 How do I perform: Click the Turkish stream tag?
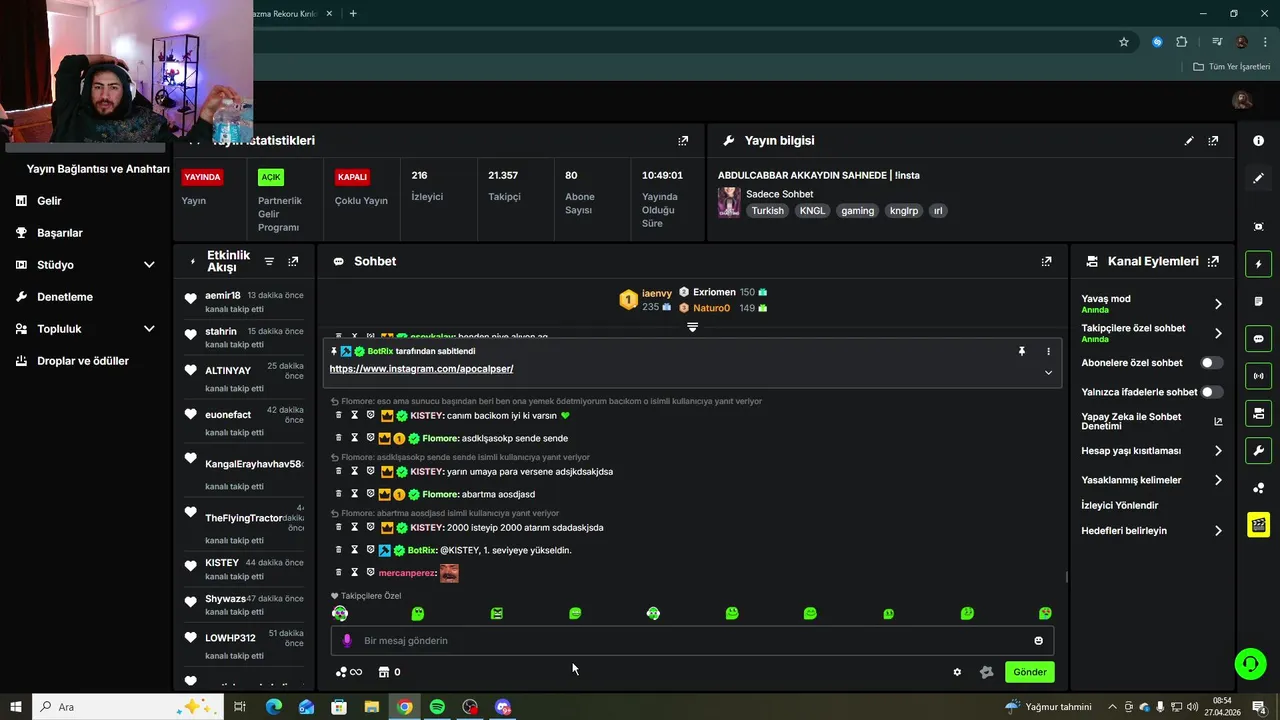768,211
